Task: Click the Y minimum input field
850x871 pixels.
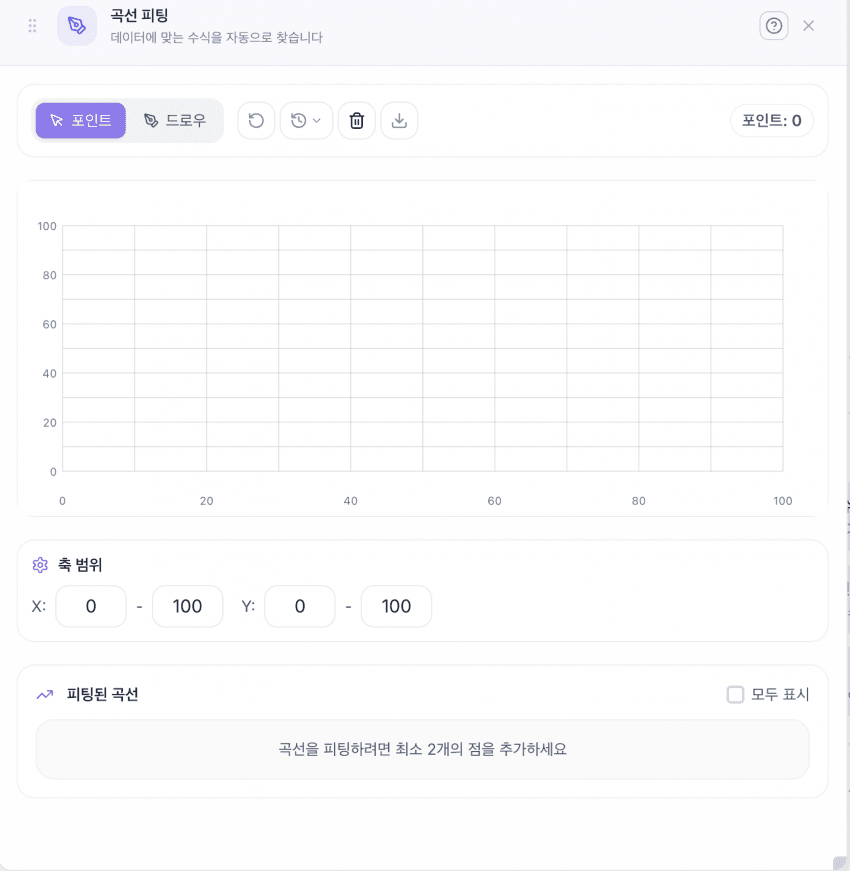Action: point(300,606)
